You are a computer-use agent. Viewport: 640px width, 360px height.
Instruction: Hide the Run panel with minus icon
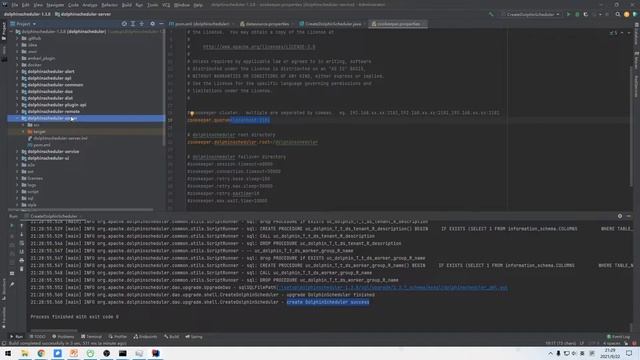(629, 216)
